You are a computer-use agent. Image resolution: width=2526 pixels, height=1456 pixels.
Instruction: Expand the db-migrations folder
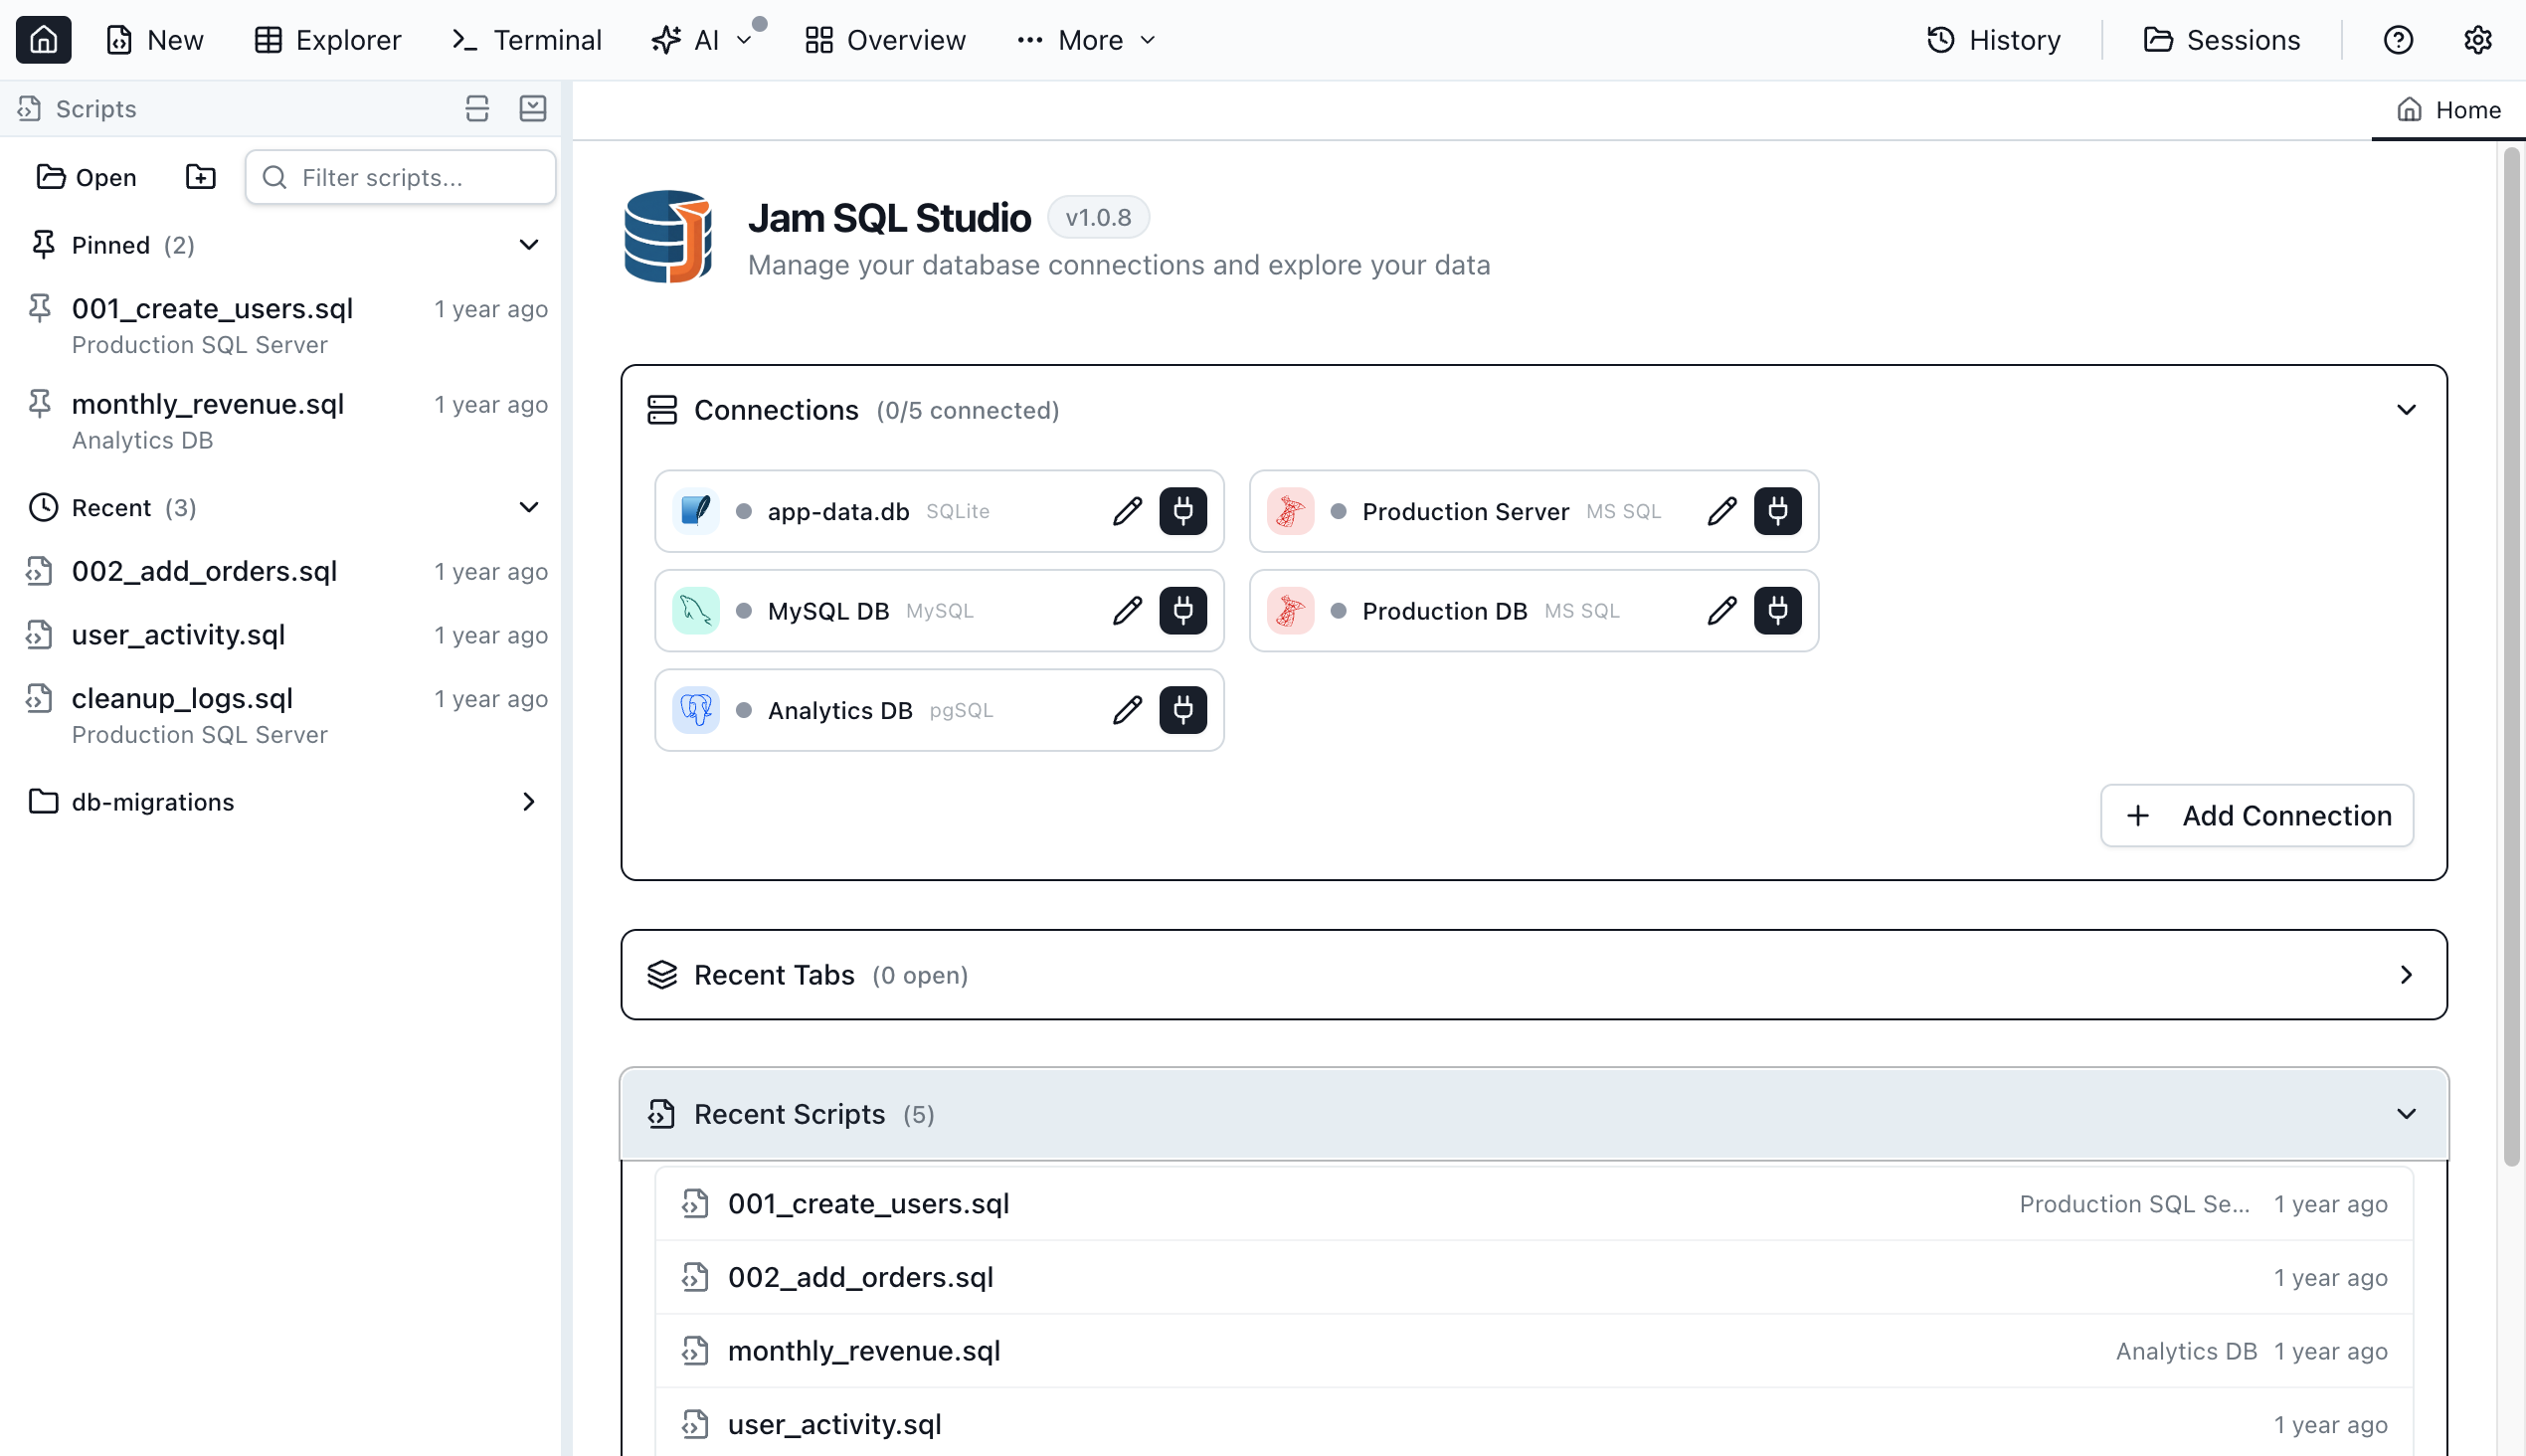coord(528,802)
